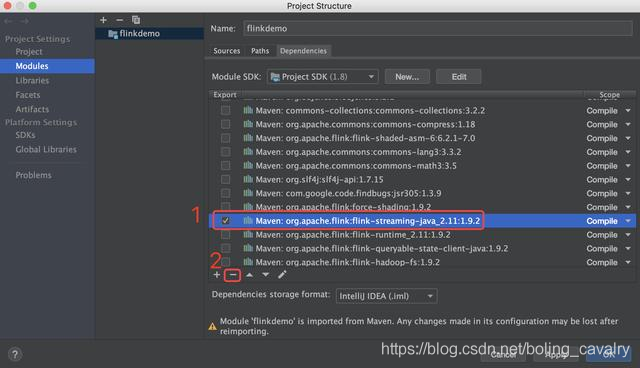
Task: Switch to the Sources tab
Action: pyautogui.click(x=227, y=51)
